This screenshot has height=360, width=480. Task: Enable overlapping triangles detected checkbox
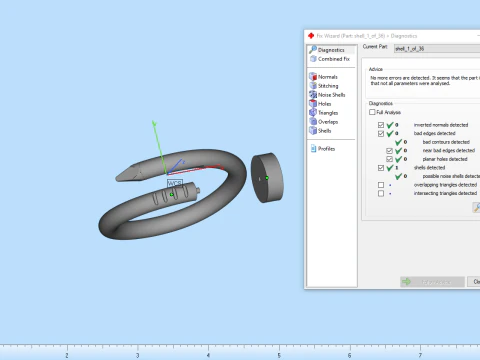click(x=381, y=185)
